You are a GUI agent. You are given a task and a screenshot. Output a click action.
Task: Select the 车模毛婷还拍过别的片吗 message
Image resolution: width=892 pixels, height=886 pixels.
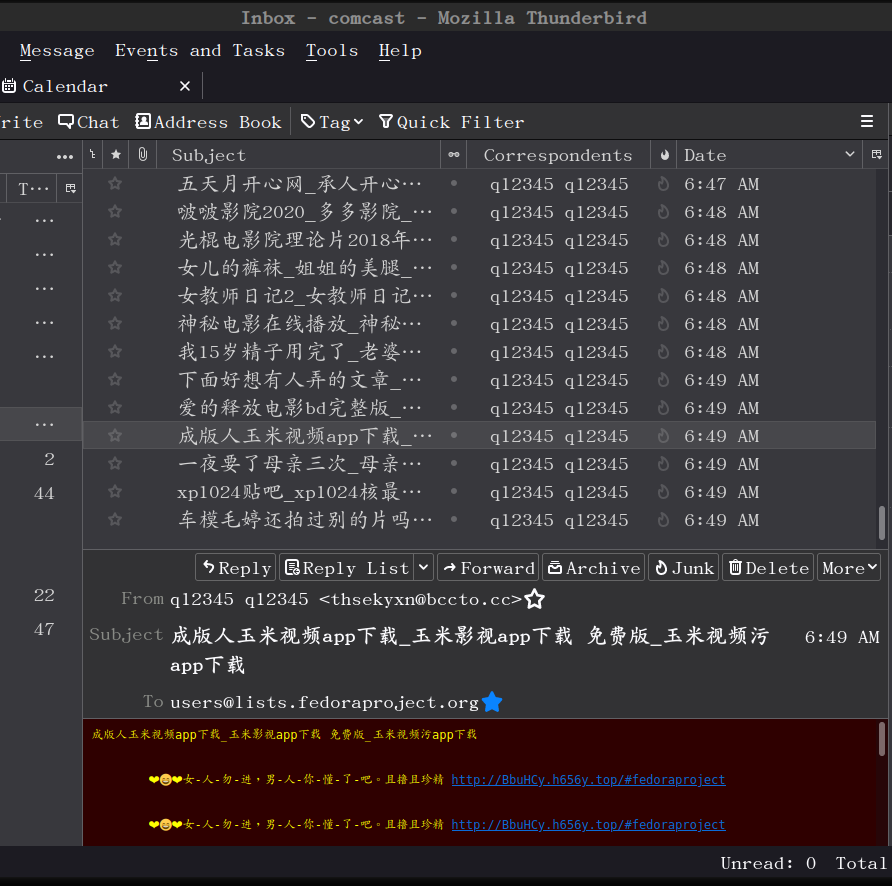(479, 520)
